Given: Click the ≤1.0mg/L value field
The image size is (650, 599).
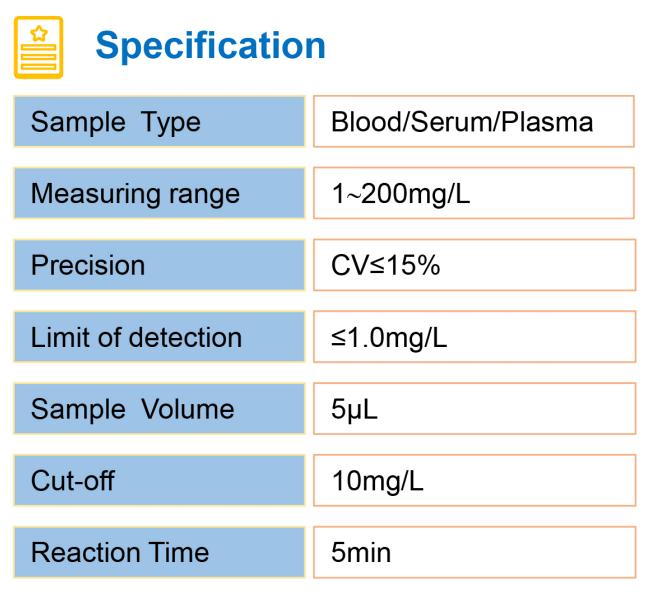Looking at the screenshot, I should point(474,337).
